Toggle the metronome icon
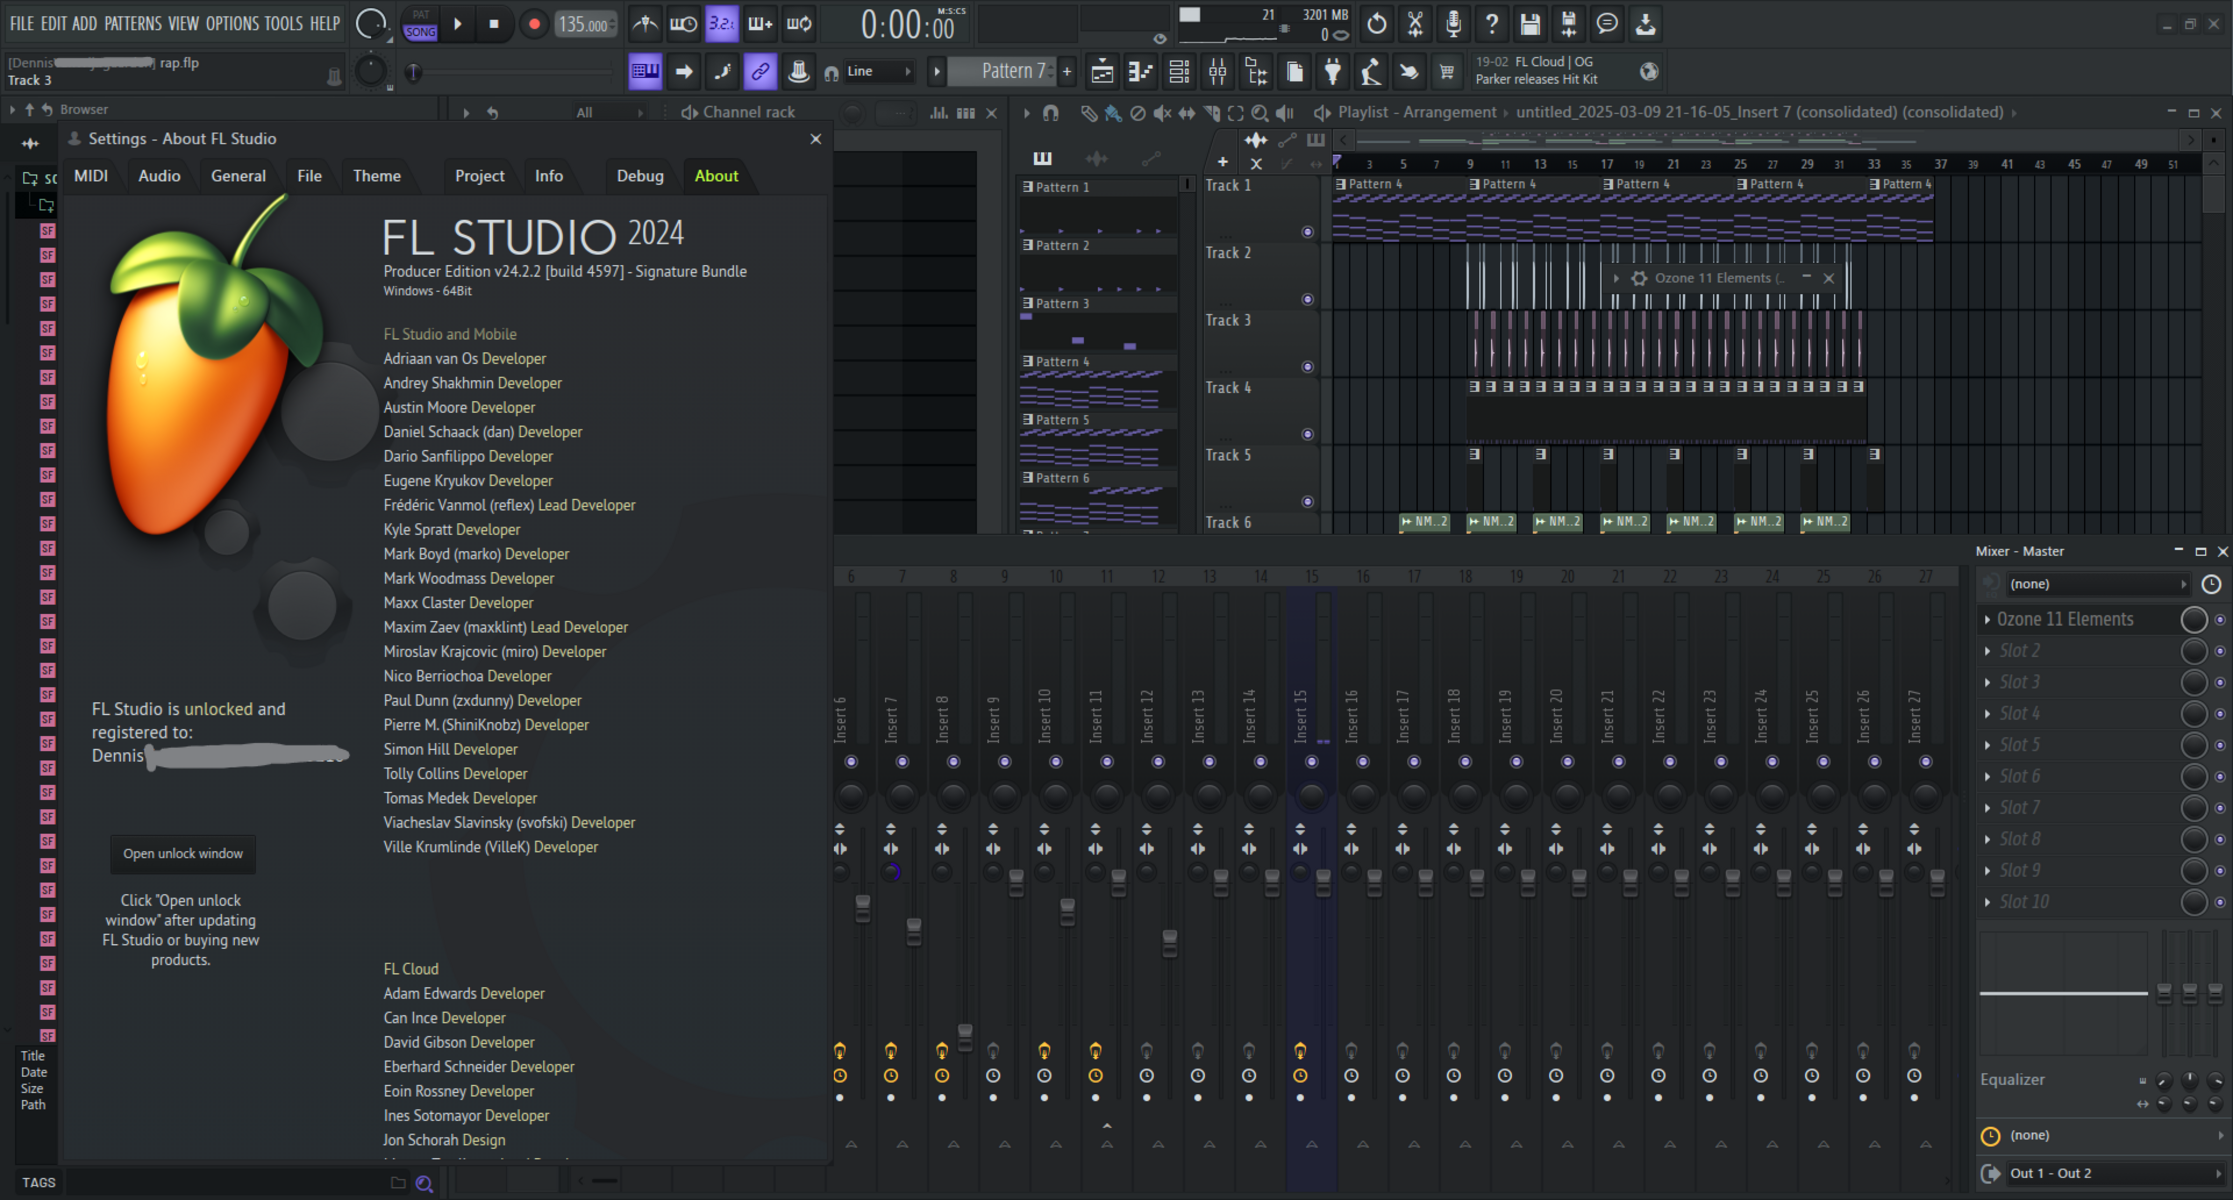The width and height of the screenshot is (2233, 1200). tap(645, 24)
